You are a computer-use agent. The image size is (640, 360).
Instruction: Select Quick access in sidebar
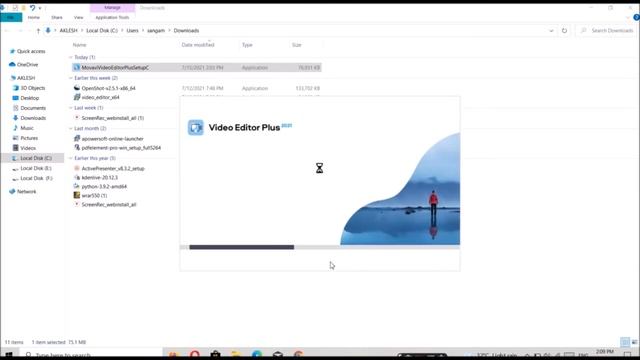click(27, 51)
